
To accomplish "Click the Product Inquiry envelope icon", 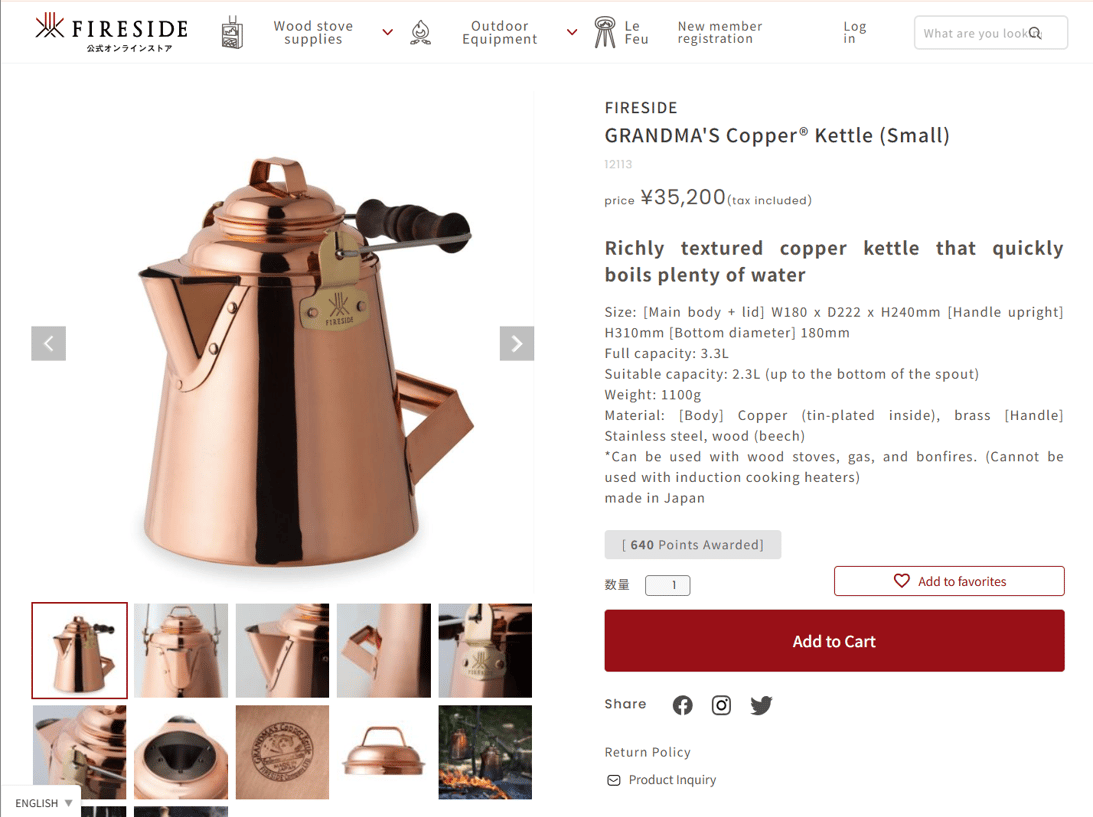I will [613, 780].
